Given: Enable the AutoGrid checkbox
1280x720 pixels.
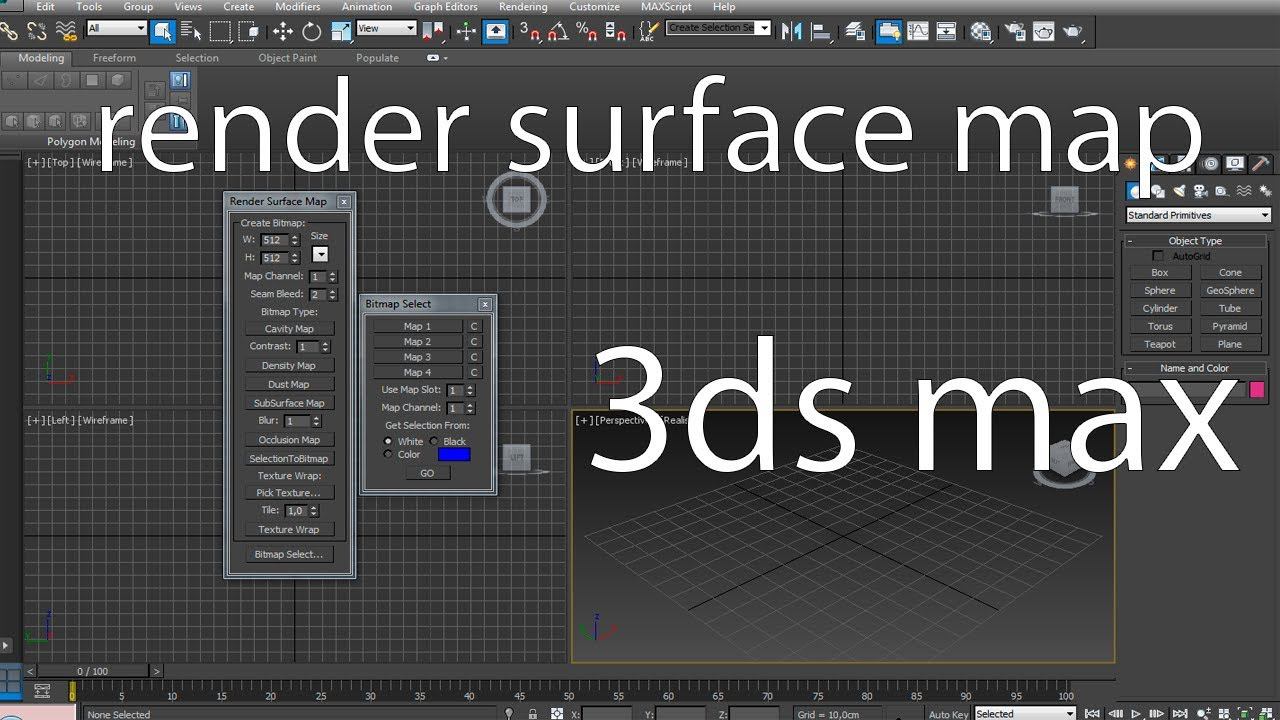Looking at the screenshot, I should tap(1158, 257).
